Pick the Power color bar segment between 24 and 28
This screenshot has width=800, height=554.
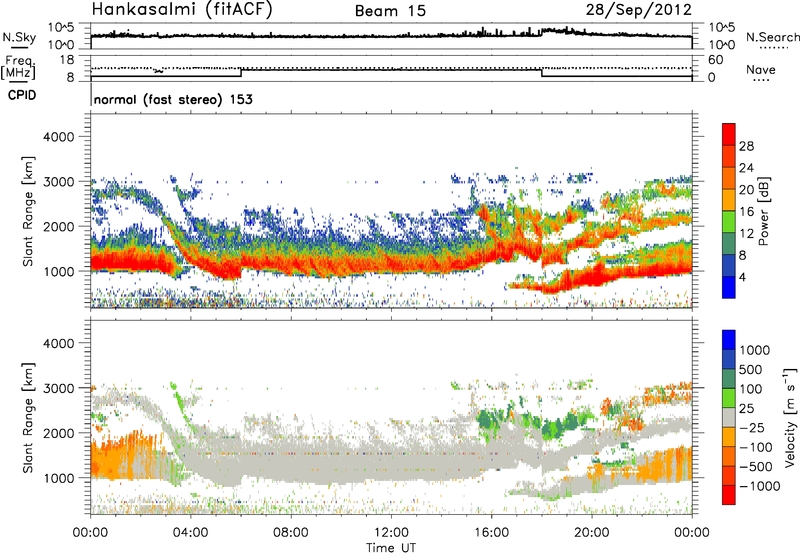[x=729, y=156]
